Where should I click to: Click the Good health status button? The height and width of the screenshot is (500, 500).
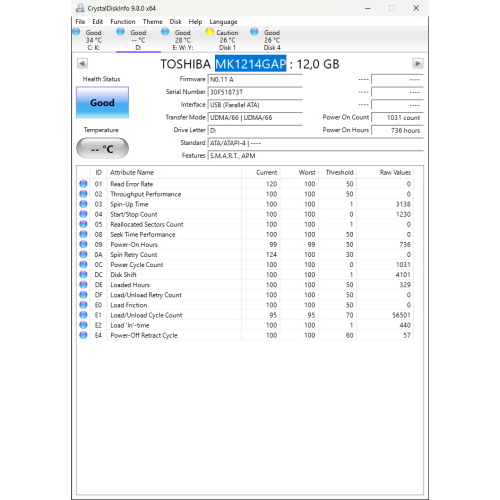pos(102,102)
